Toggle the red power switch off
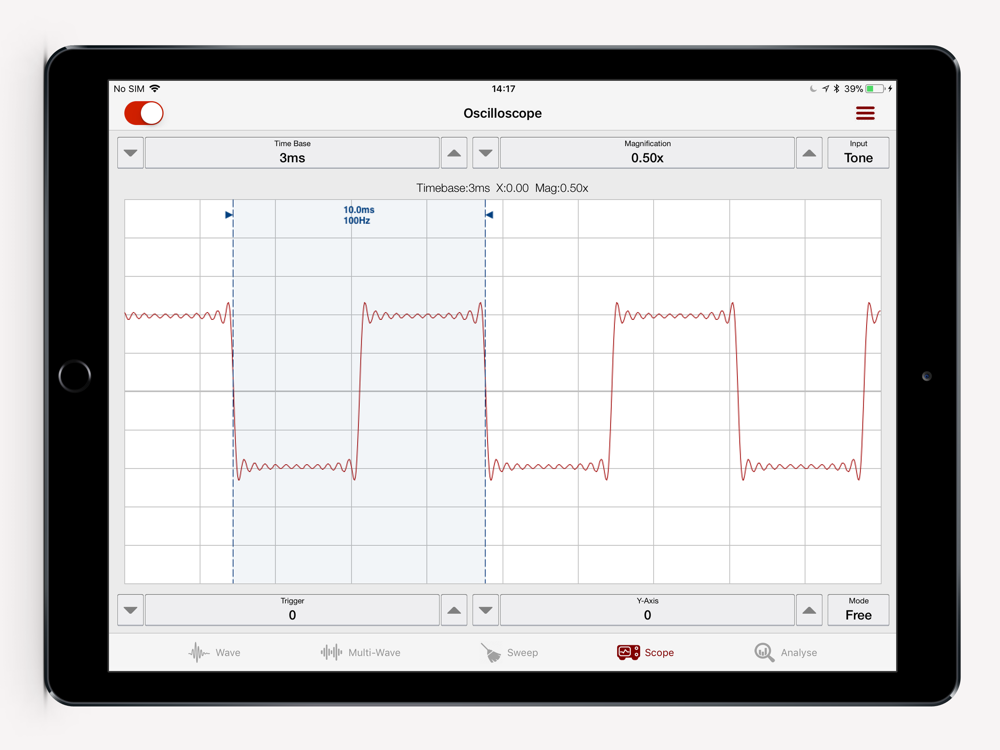The height and width of the screenshot is (750, 1000). coord(143,114)
